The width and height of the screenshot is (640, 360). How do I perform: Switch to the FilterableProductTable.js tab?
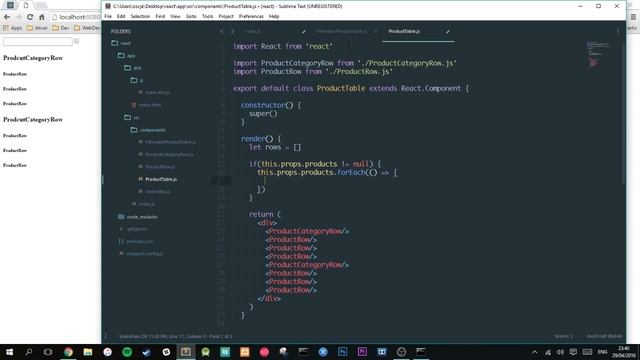pos(342,31)
